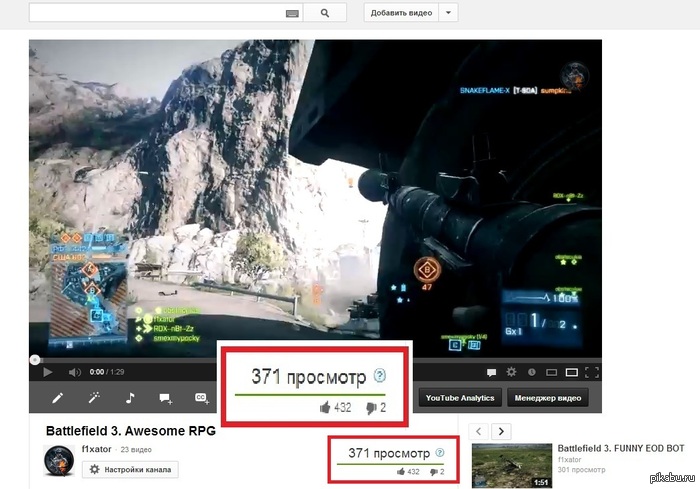Open YouTube Analytics button

460,398
